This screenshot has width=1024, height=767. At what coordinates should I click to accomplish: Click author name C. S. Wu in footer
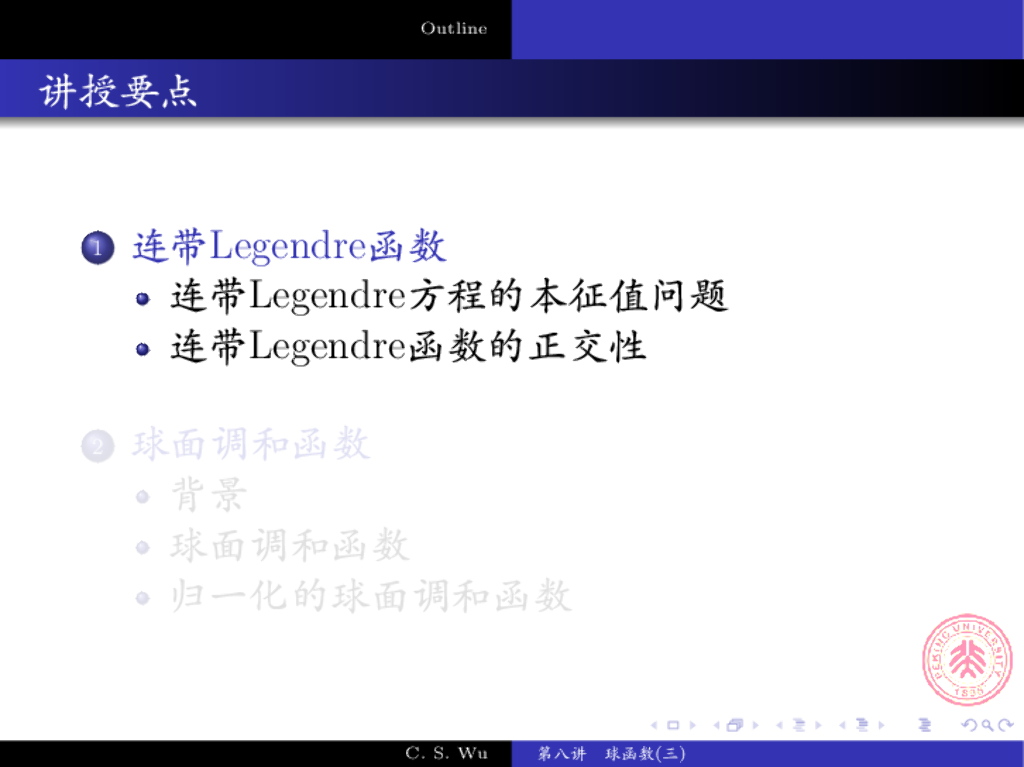click(446, 753)
